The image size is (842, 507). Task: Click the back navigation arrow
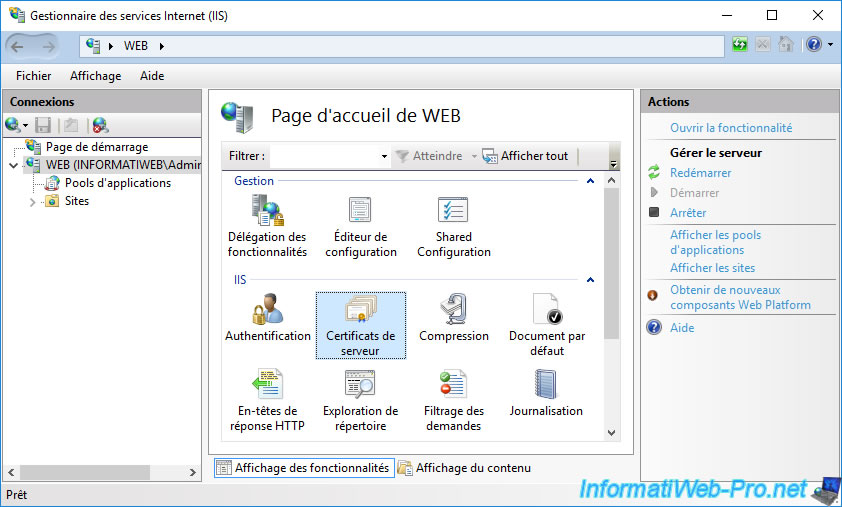point(17,47)
